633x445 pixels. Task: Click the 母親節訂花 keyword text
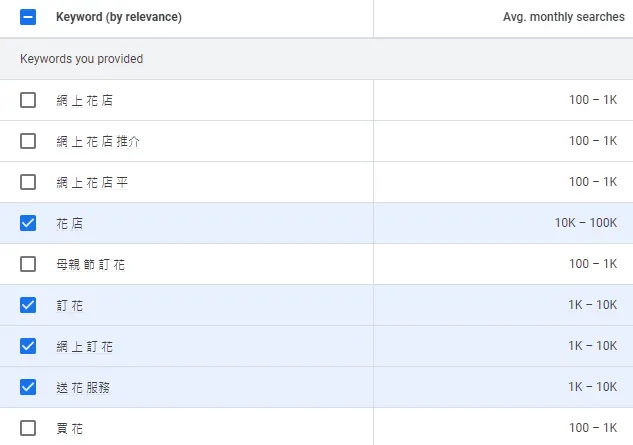[91, 265]
